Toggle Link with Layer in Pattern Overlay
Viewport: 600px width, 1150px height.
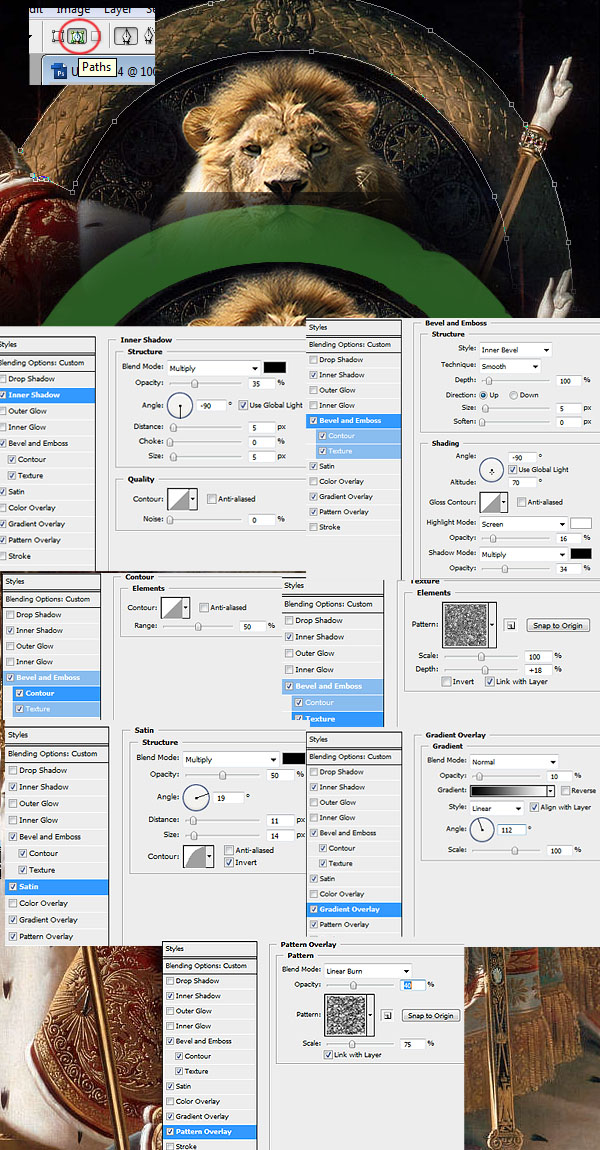point(328,1055)
